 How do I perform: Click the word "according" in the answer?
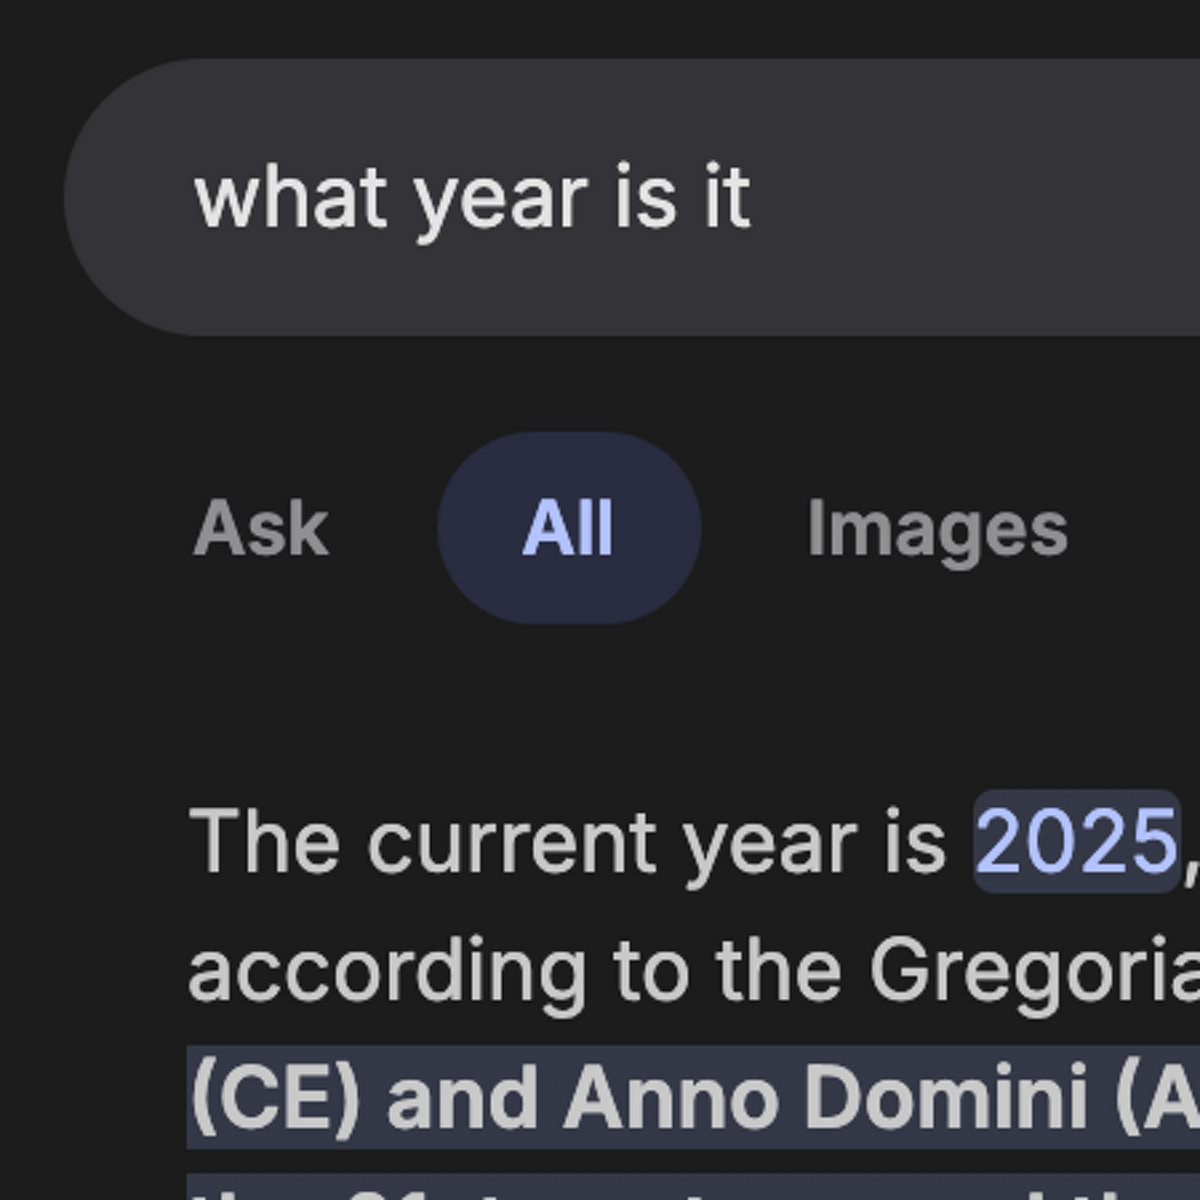click(x=387, y=970)
